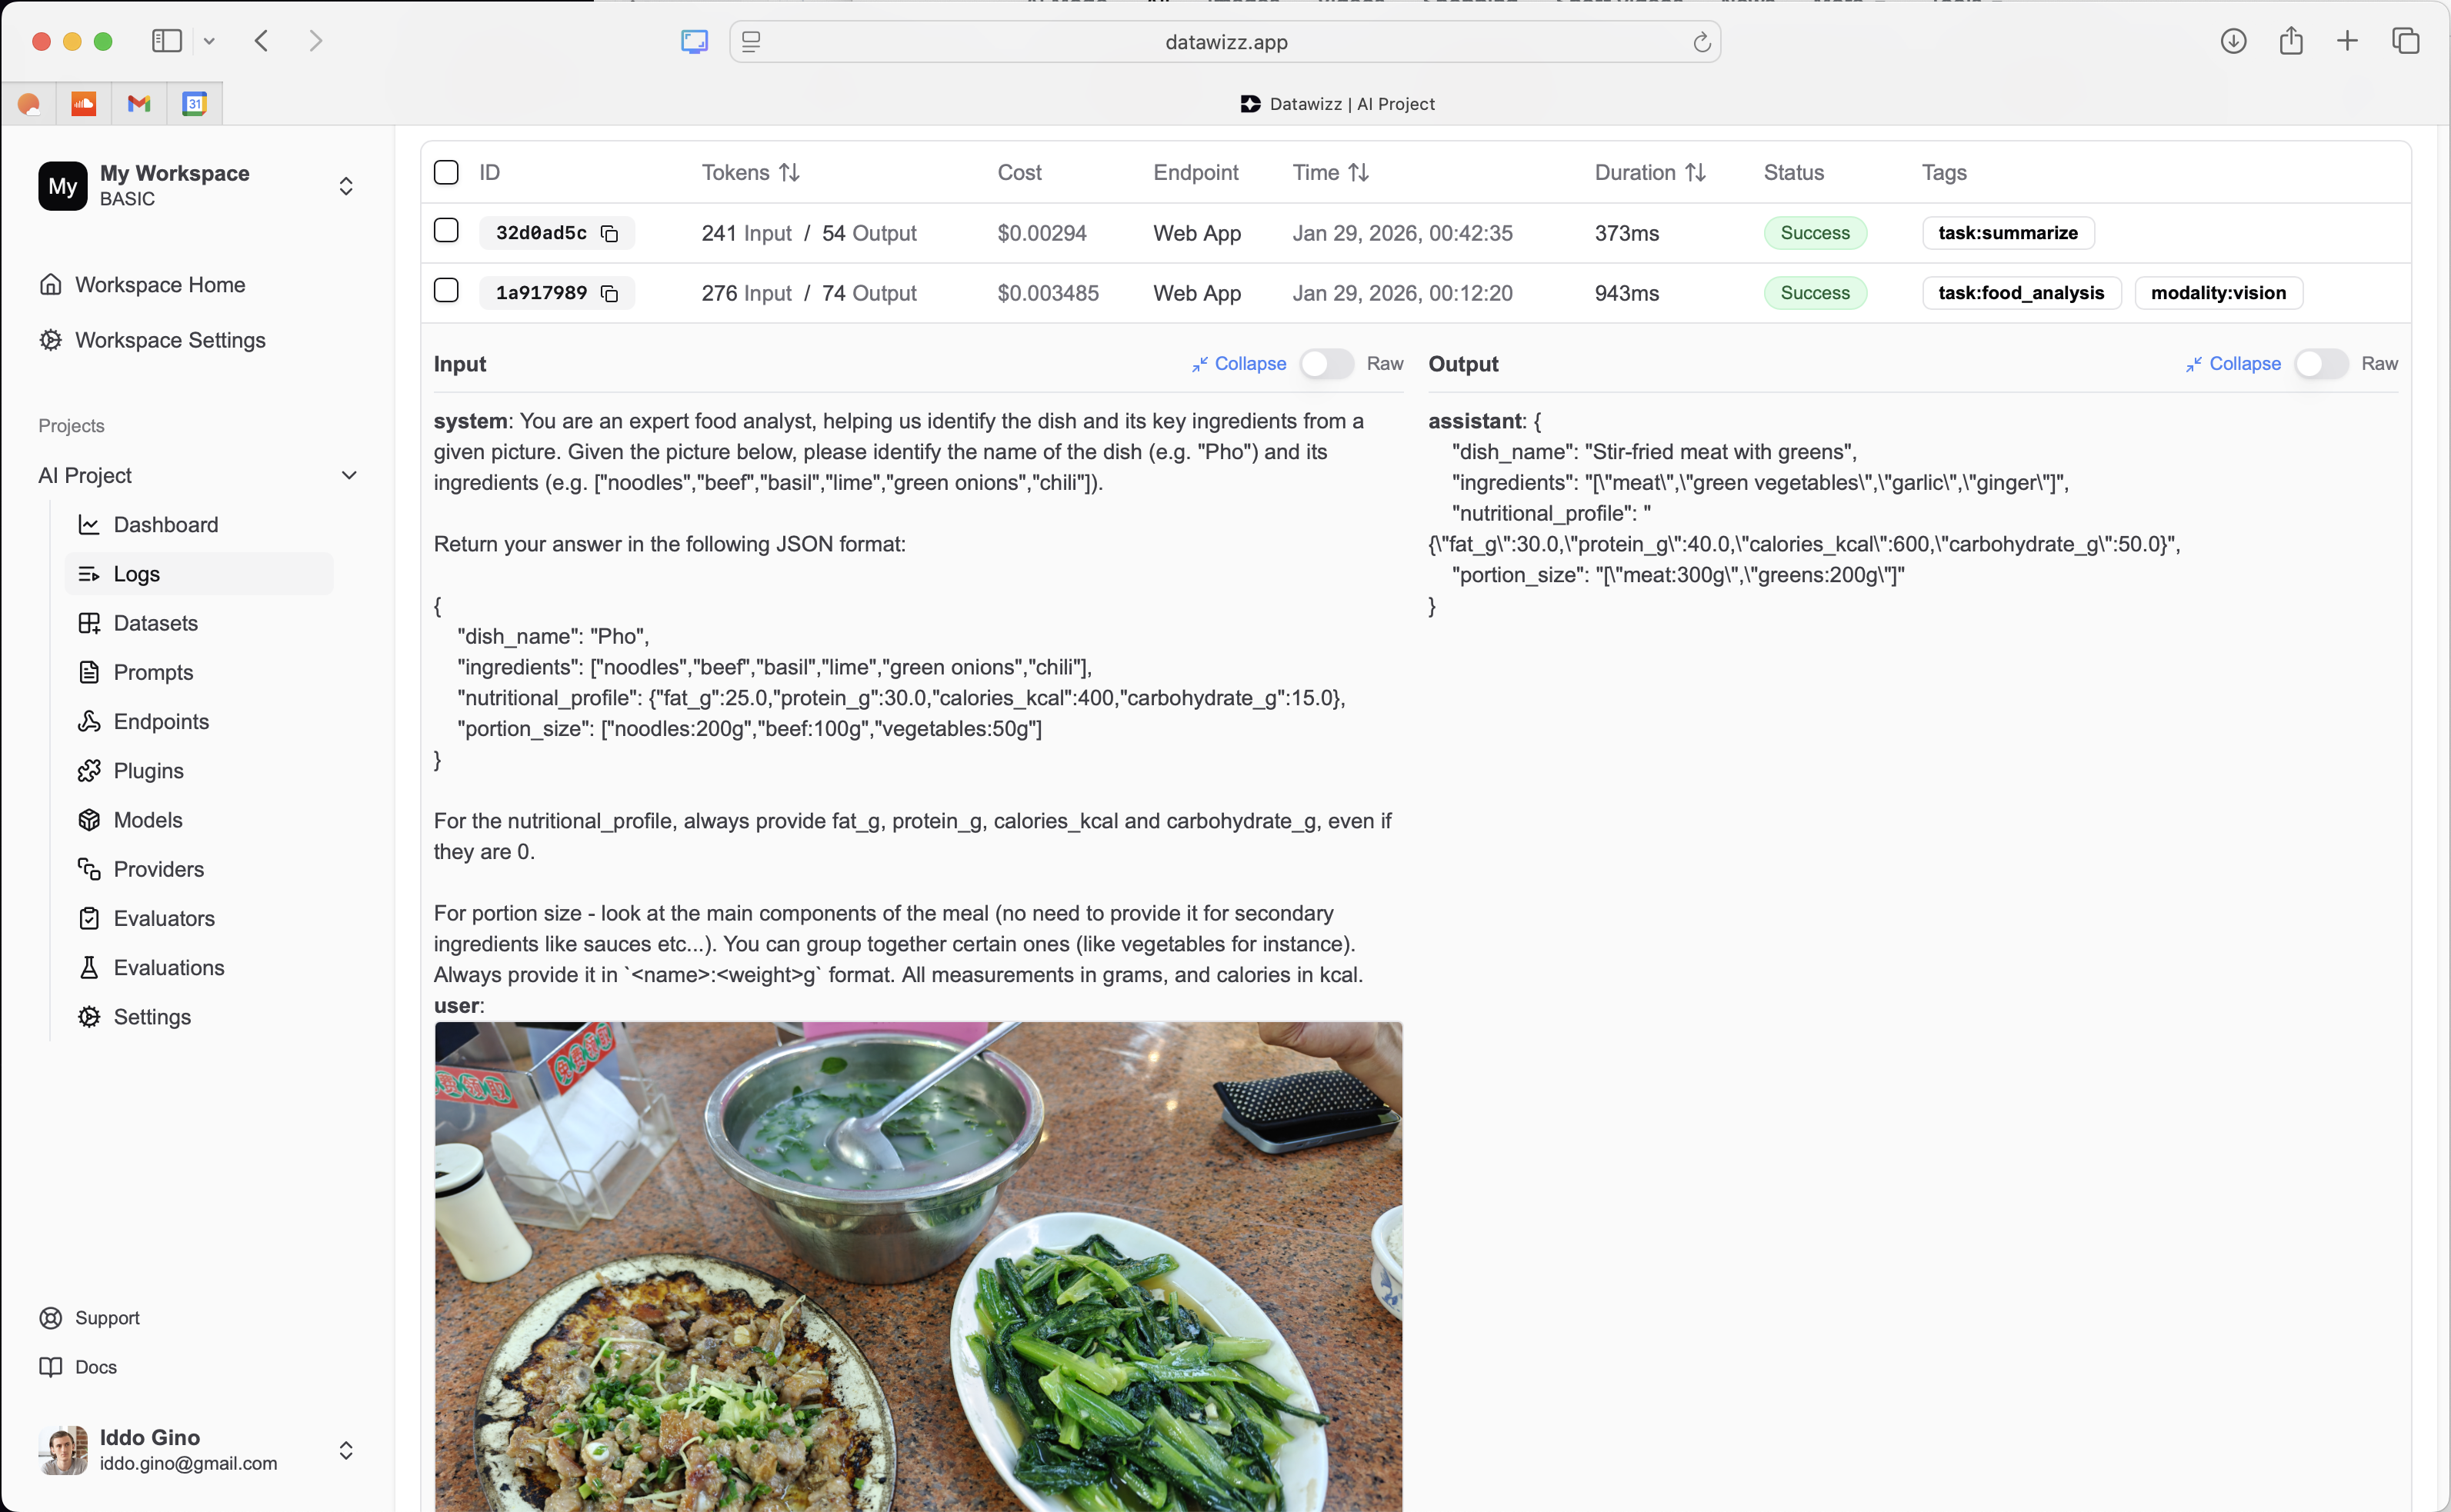Open Workspace Settings
The image size is (2451, 1512).
pyautogui.click(x=169, y=340)
